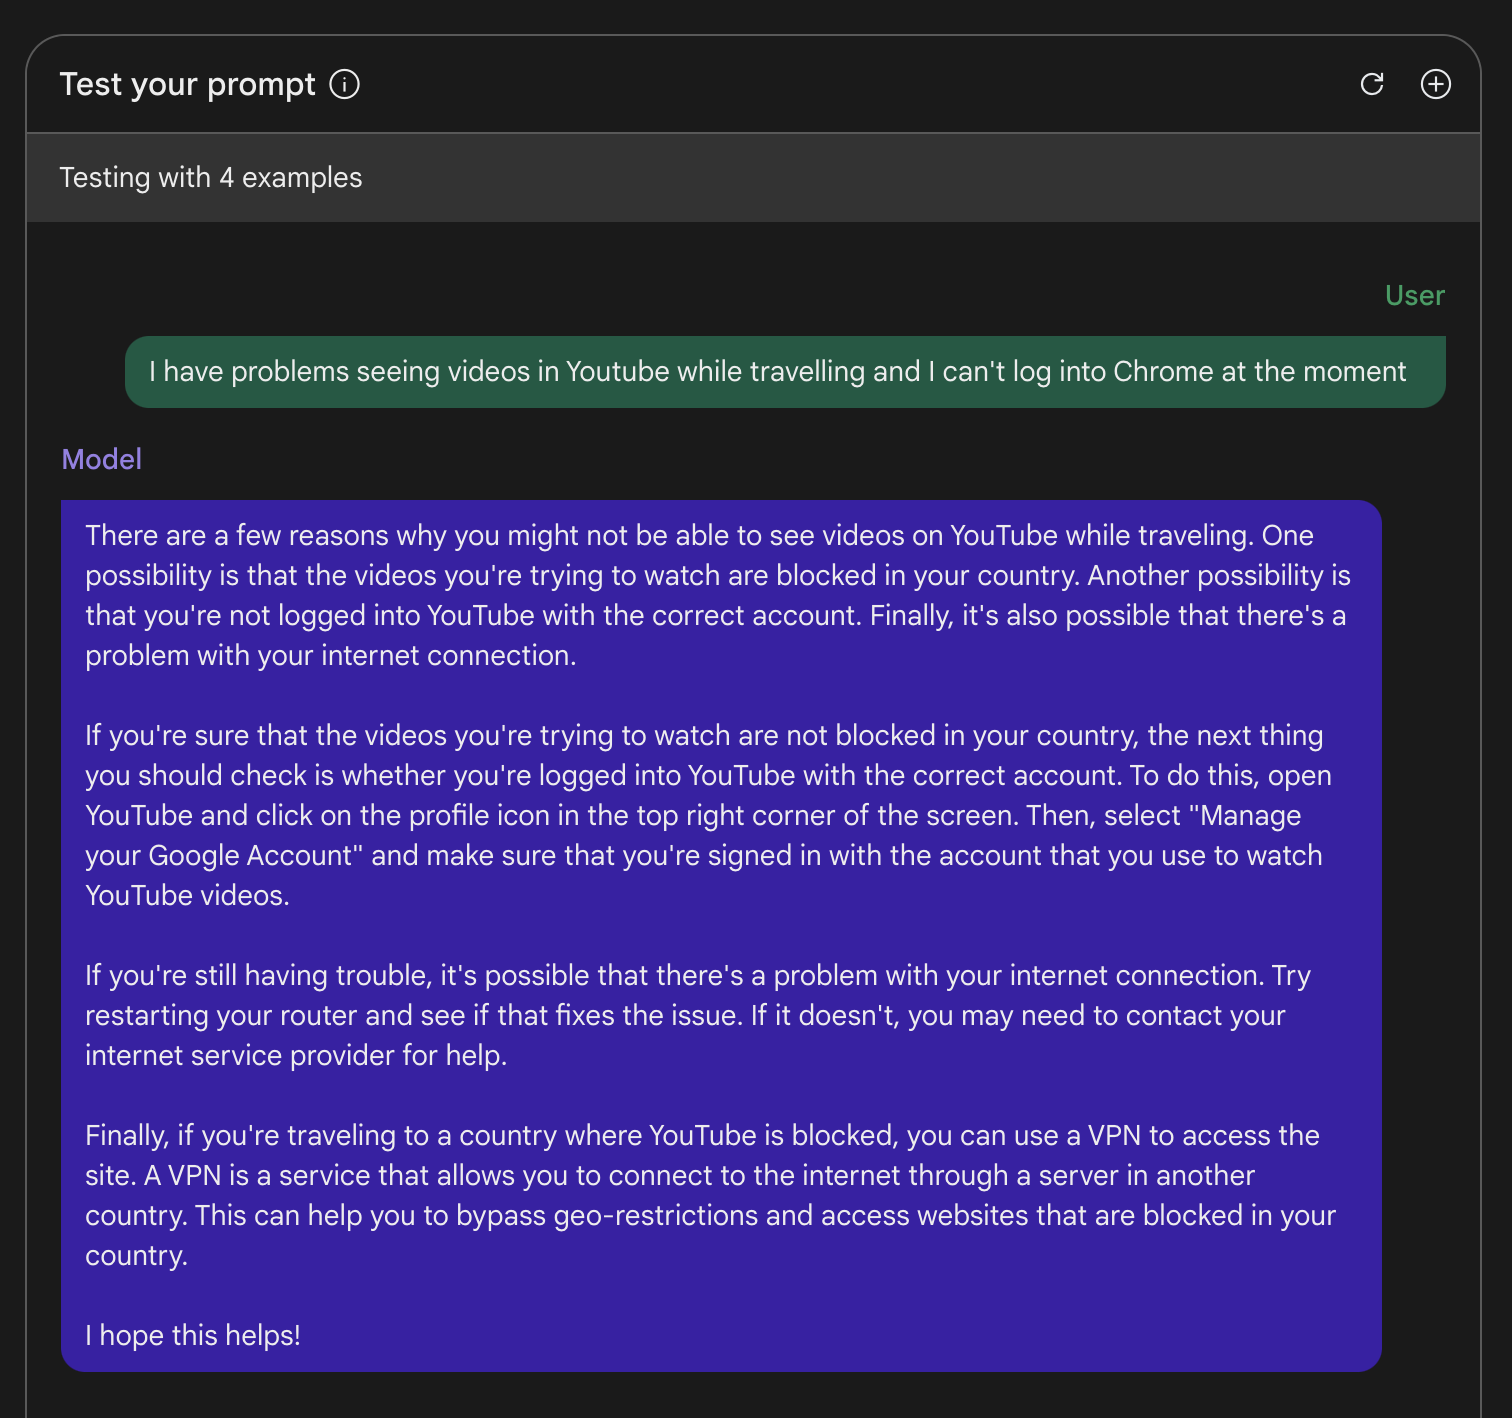Click the "Test your prompt" heading
1512x1418 pixels.
click(187, 84)
